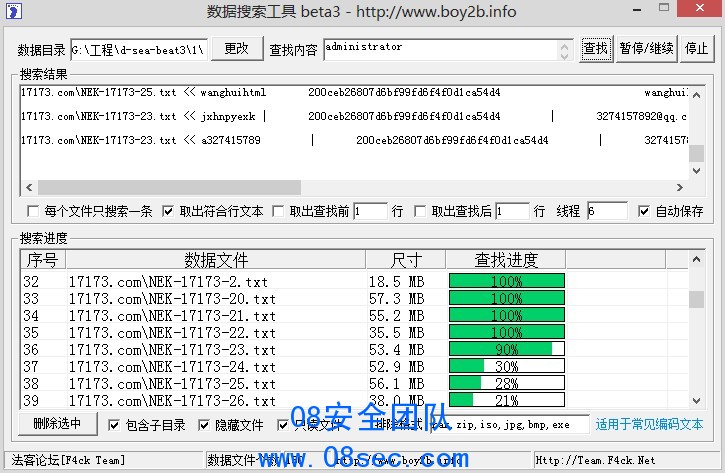Click Http://Team.F4ck.Net in status bar
725x473 pixels.
click(x=595, y=460)
